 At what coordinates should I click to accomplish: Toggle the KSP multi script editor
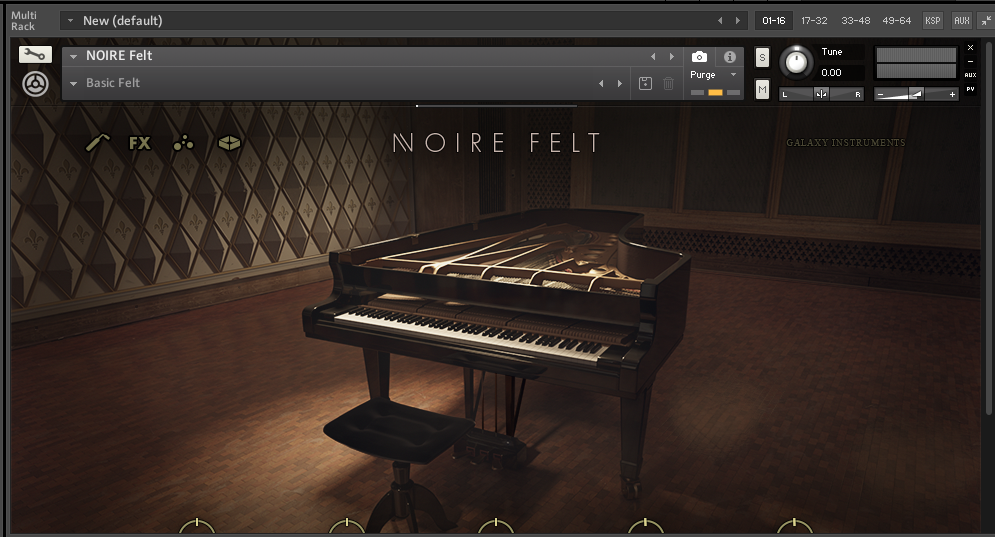pos(932,20)
